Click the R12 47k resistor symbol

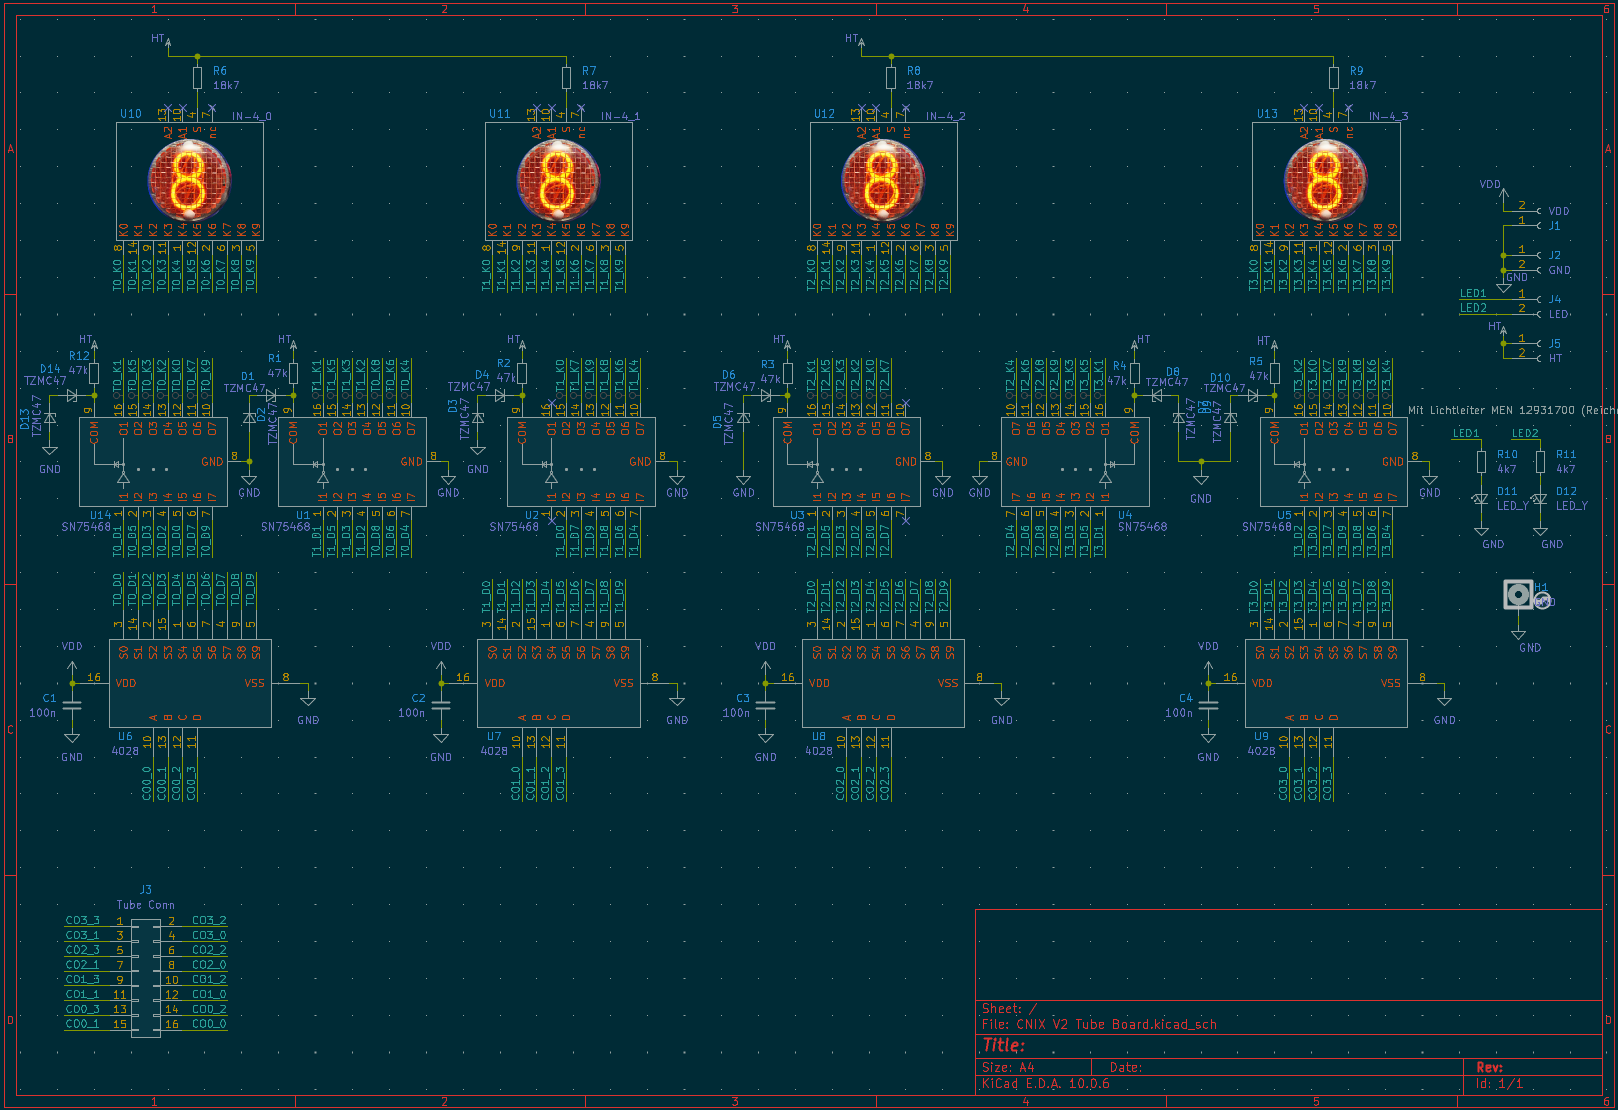click(x=94, y=372)
